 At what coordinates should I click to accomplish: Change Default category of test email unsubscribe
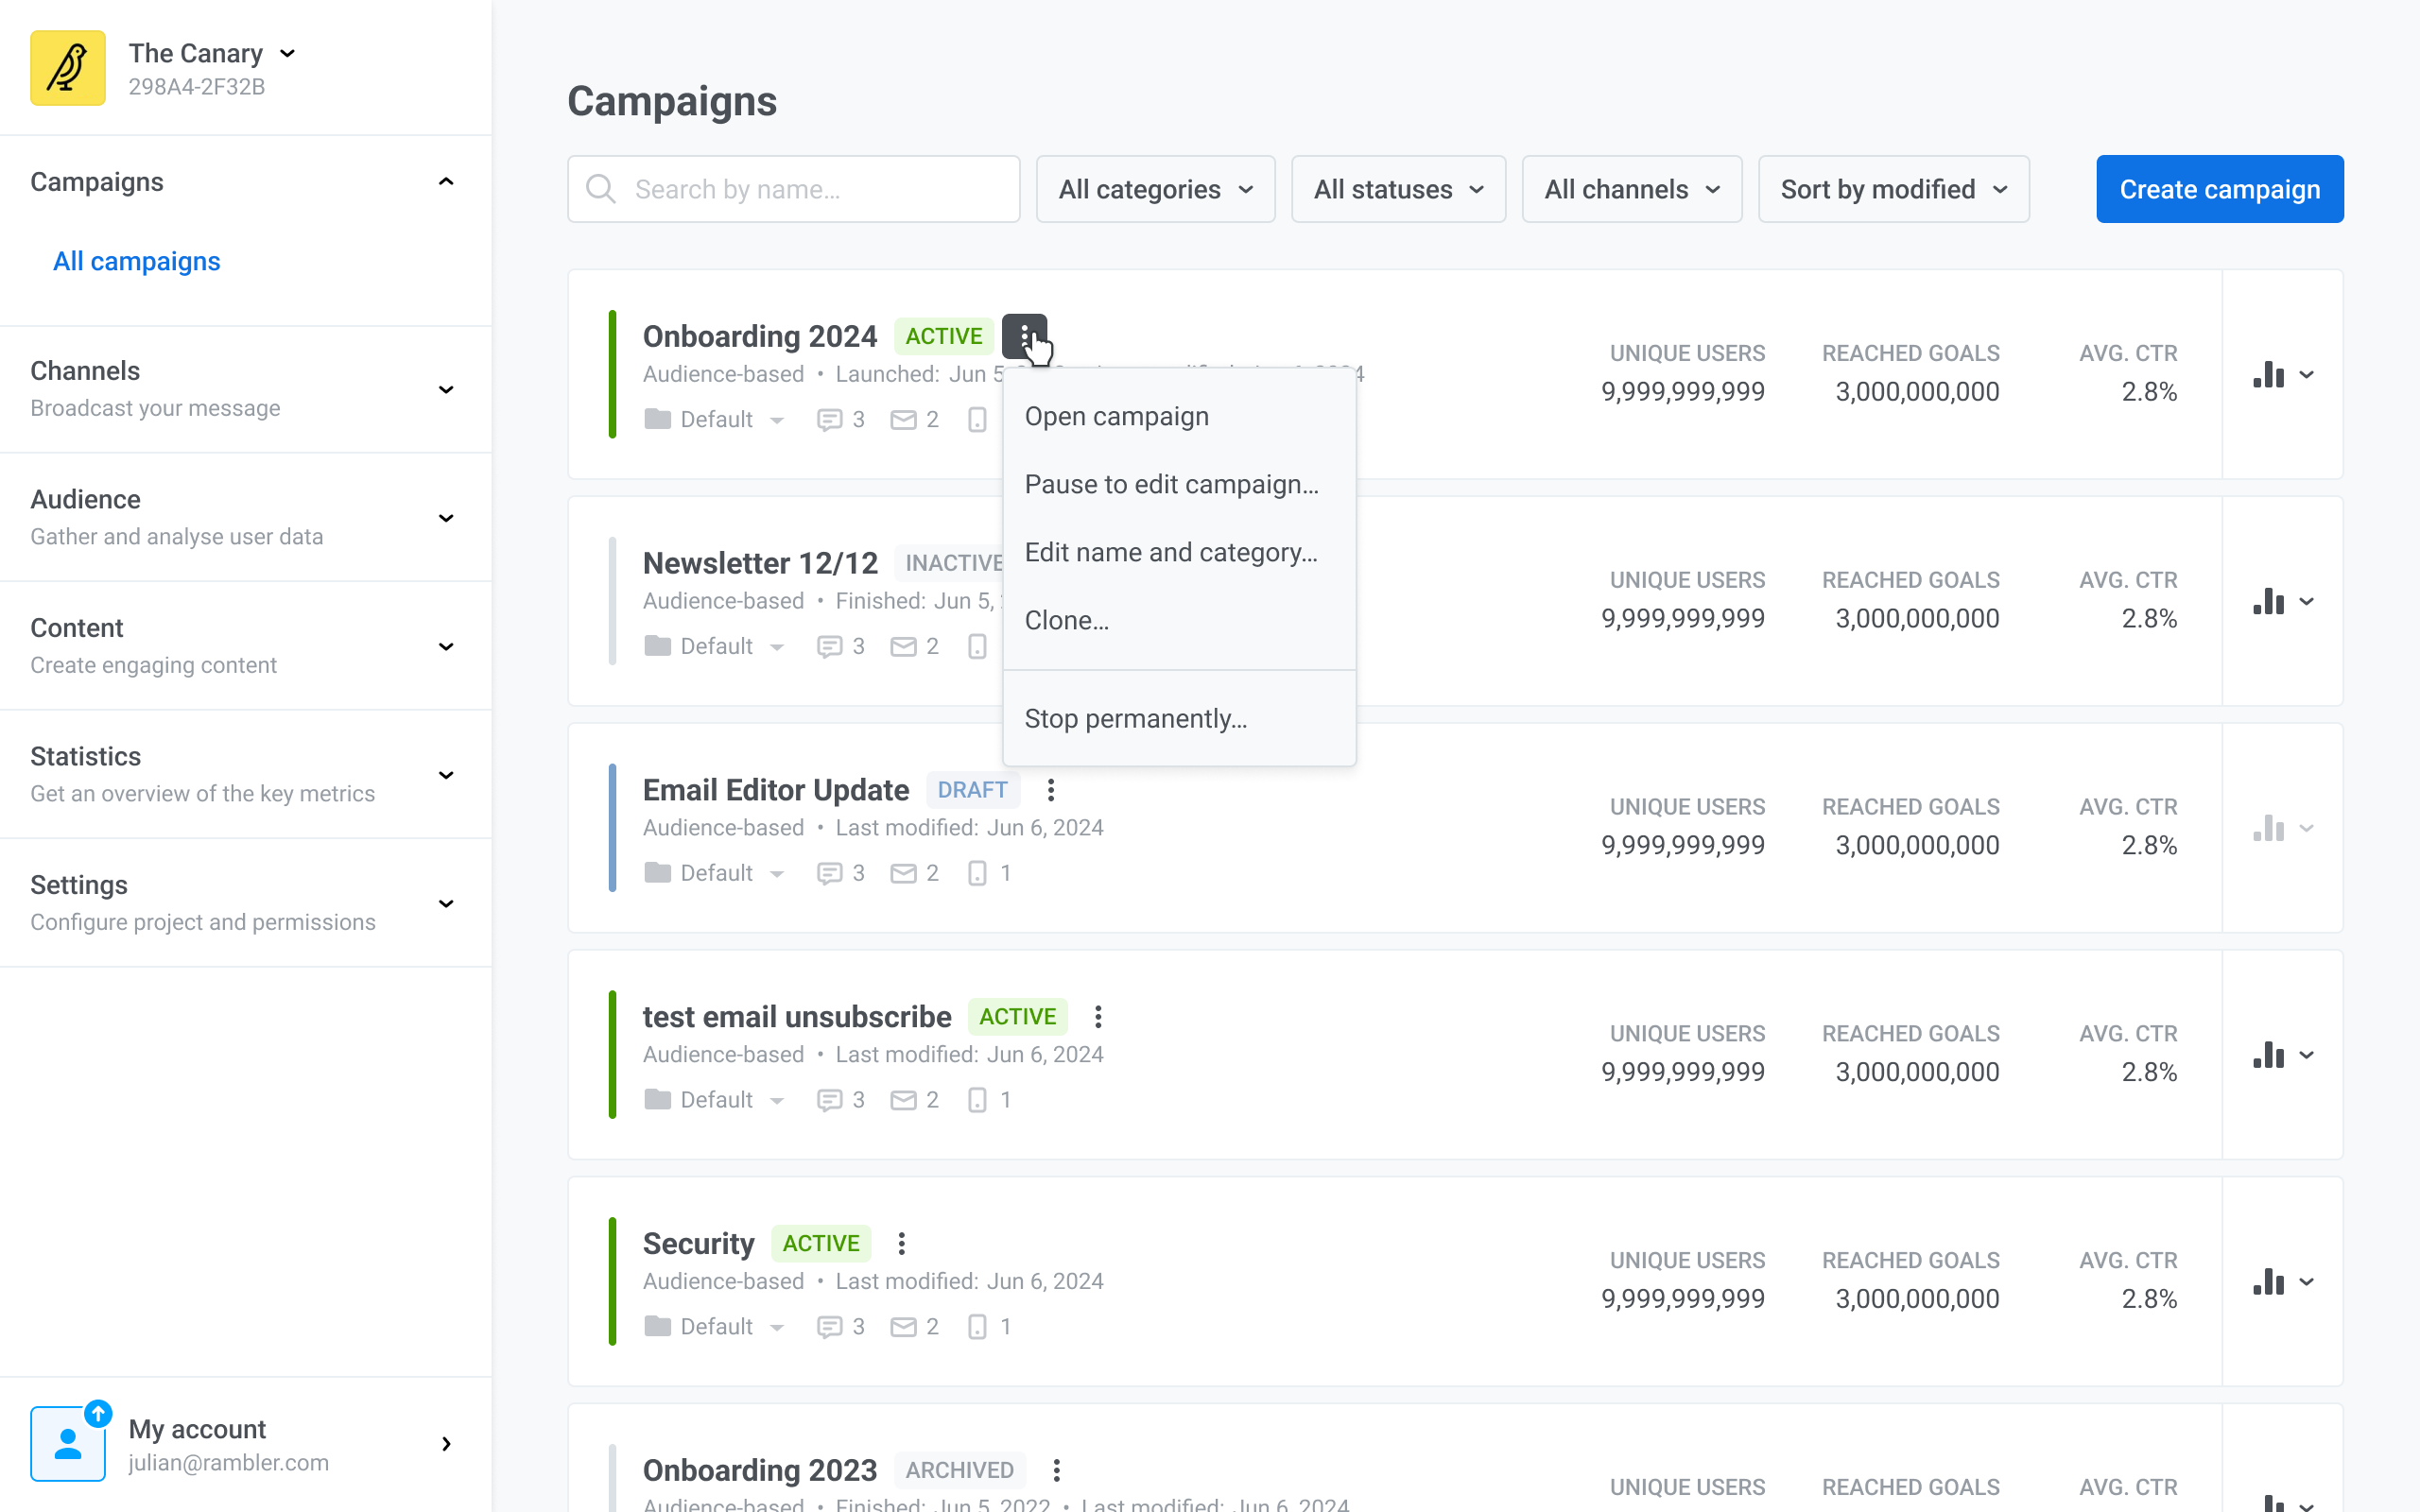[x=714, y=1100]
